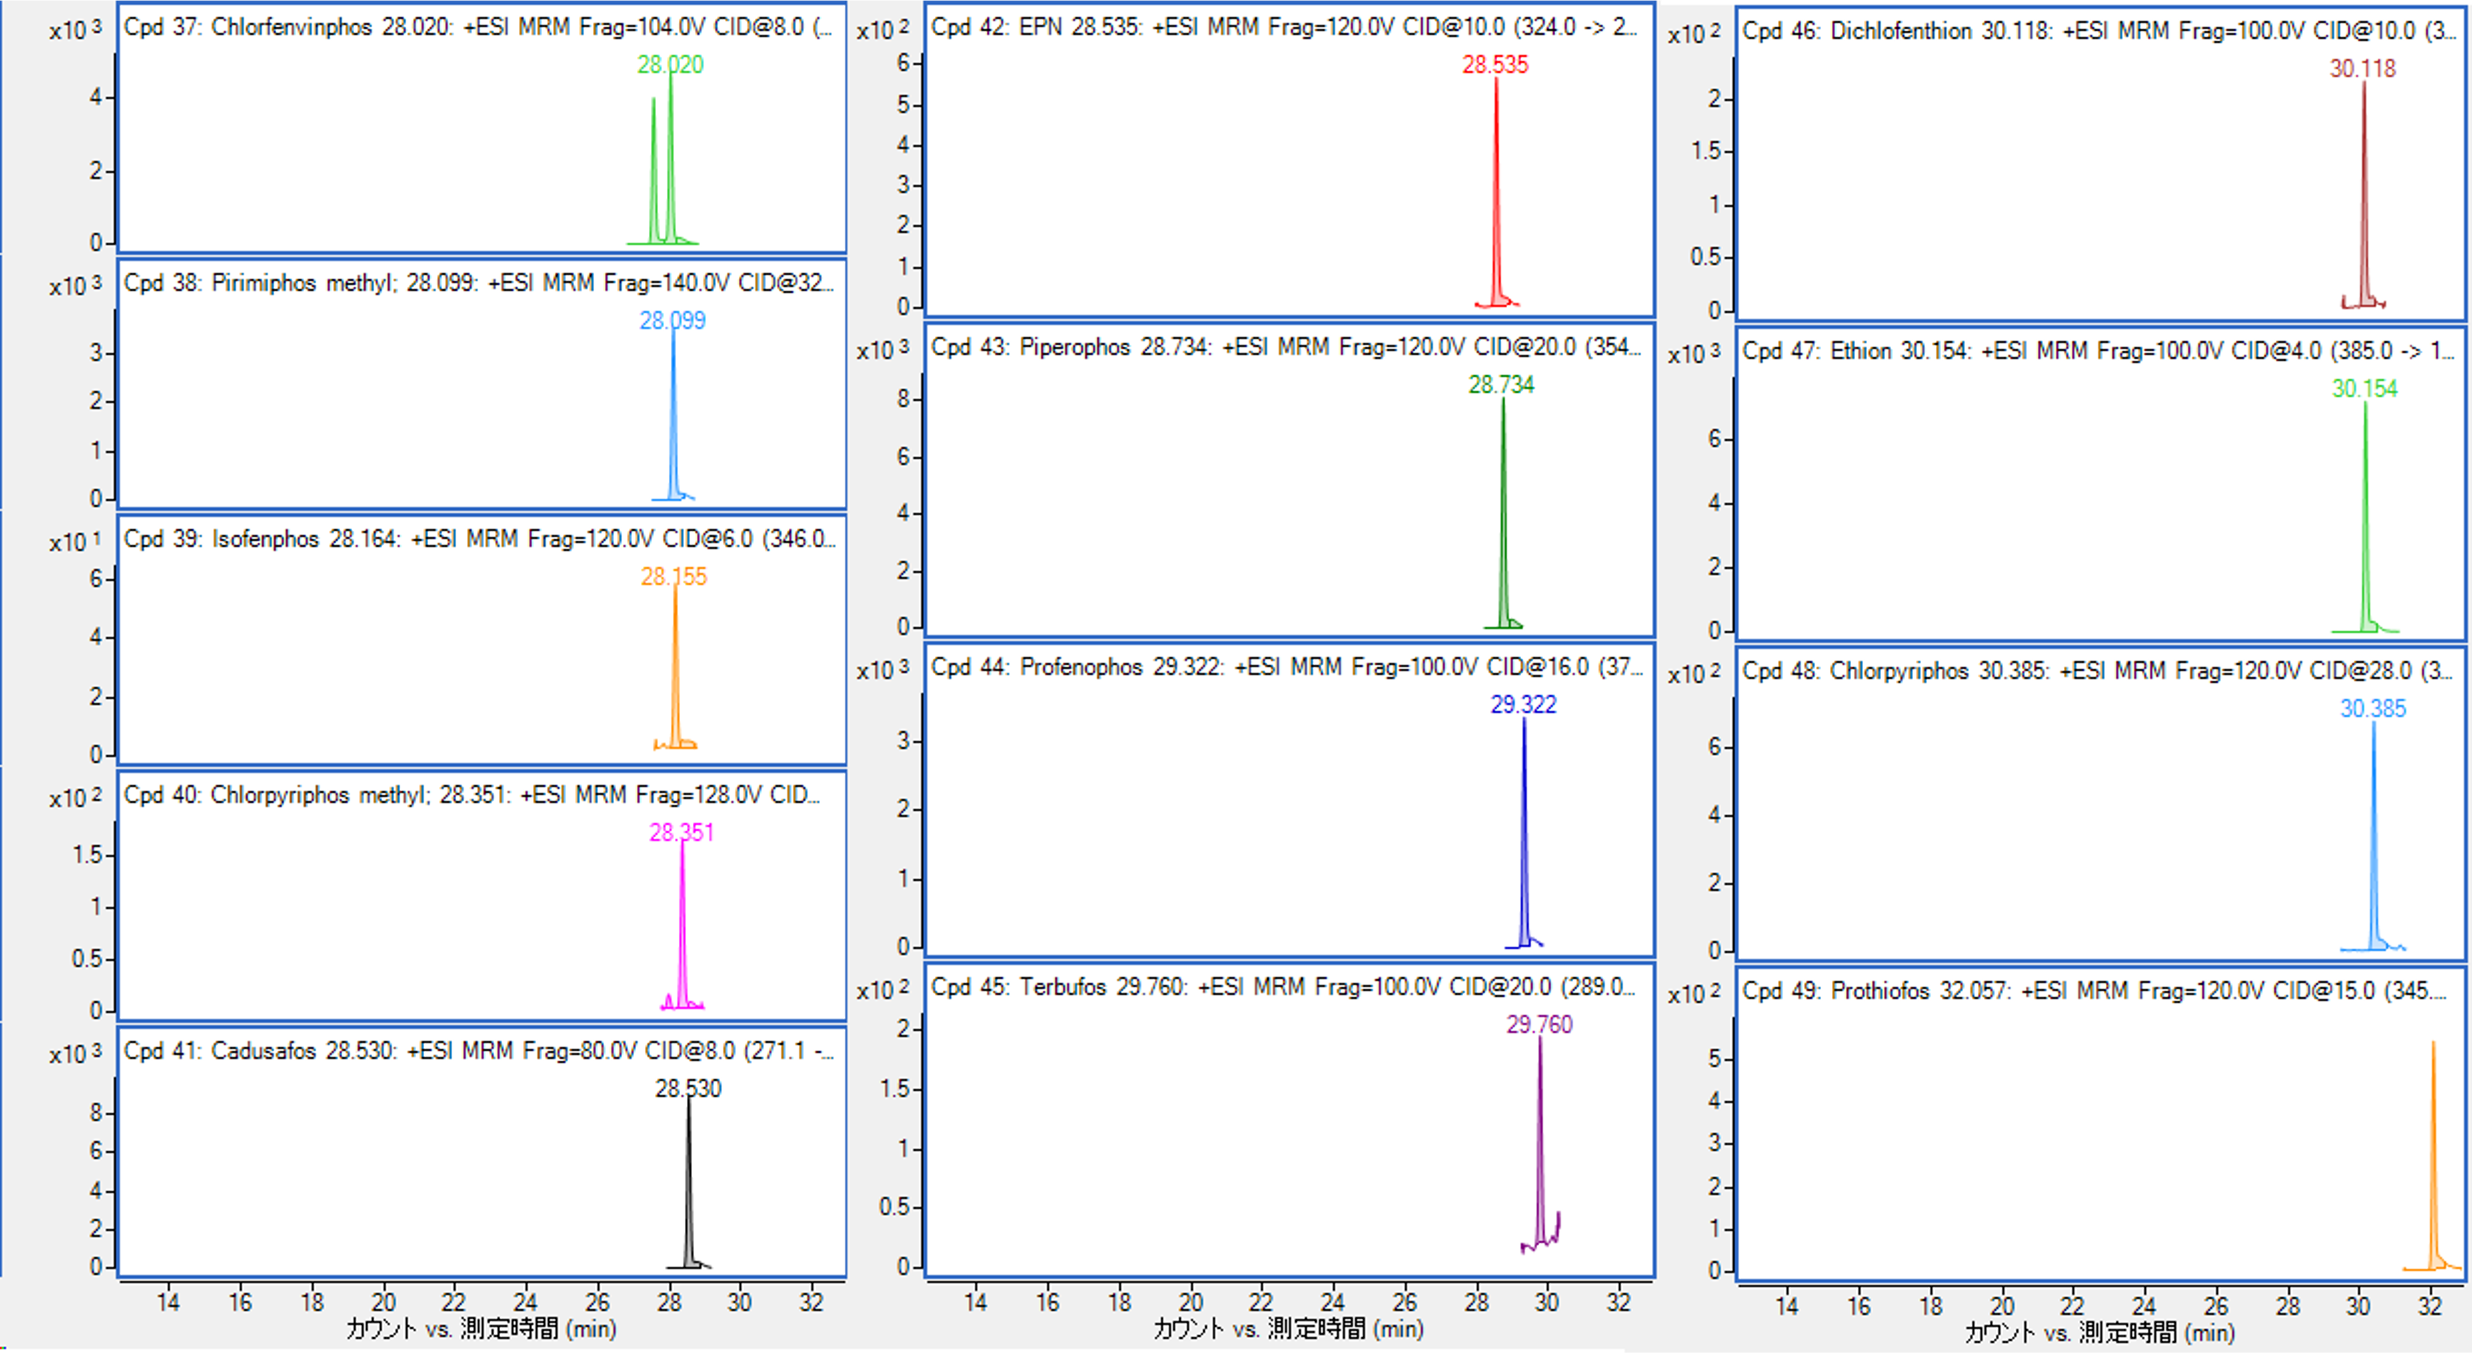Click the 29.760 peak label
This screenshot has height=1353, width=2472.
[x=1539, y=1025]
